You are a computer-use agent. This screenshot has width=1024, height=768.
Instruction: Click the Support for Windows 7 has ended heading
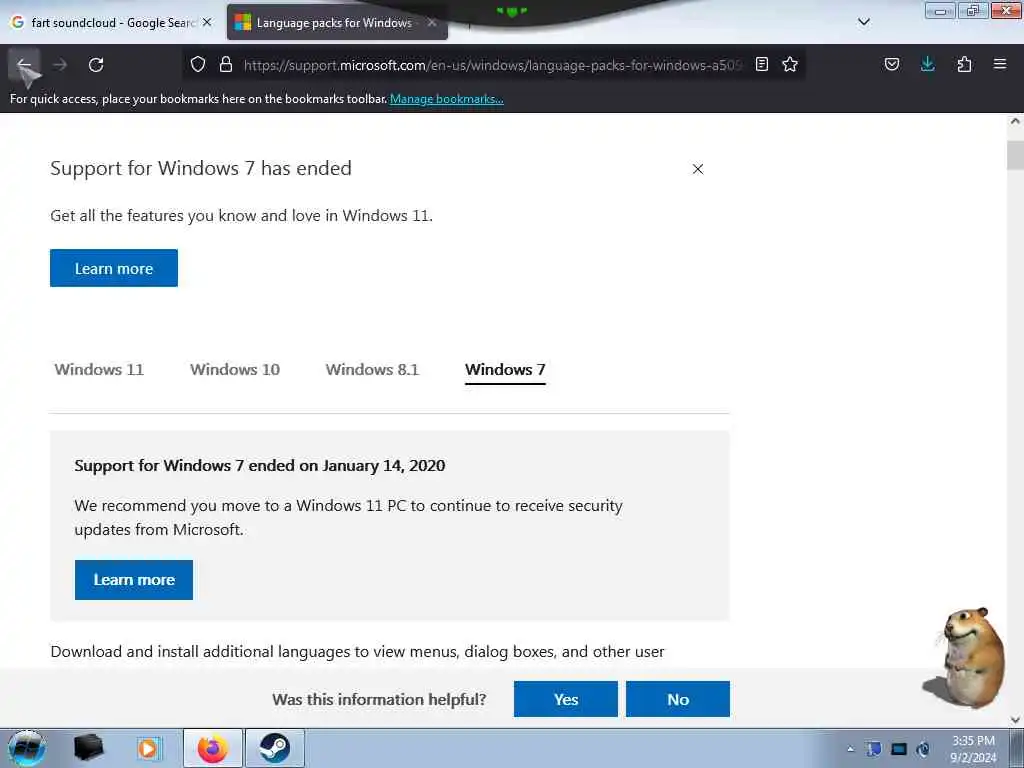click(200, 168)
